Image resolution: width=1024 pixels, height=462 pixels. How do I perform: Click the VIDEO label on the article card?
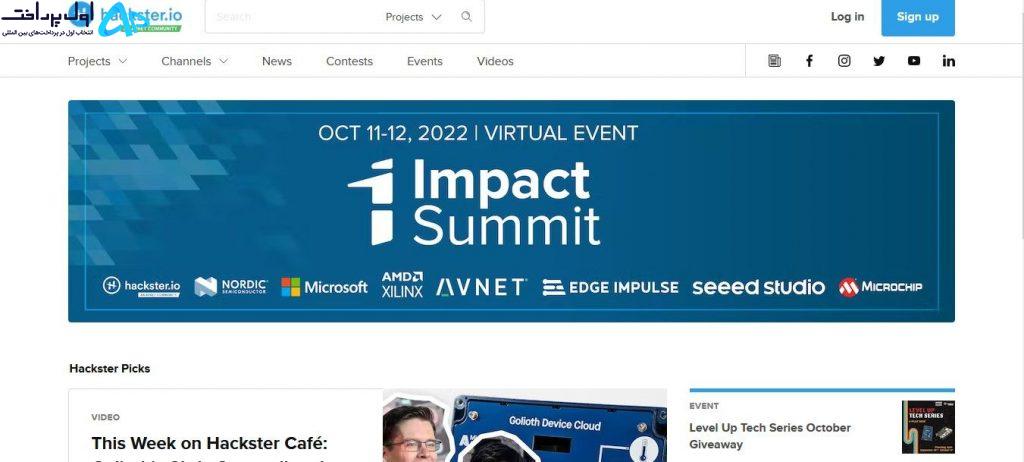coord(106,417)
